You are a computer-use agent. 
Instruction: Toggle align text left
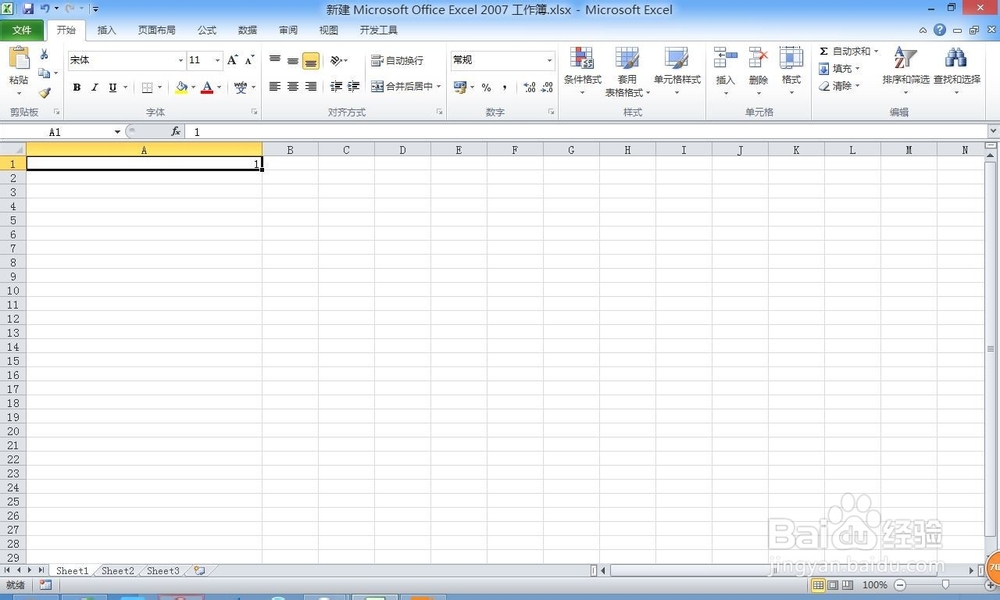click(275, 86)
